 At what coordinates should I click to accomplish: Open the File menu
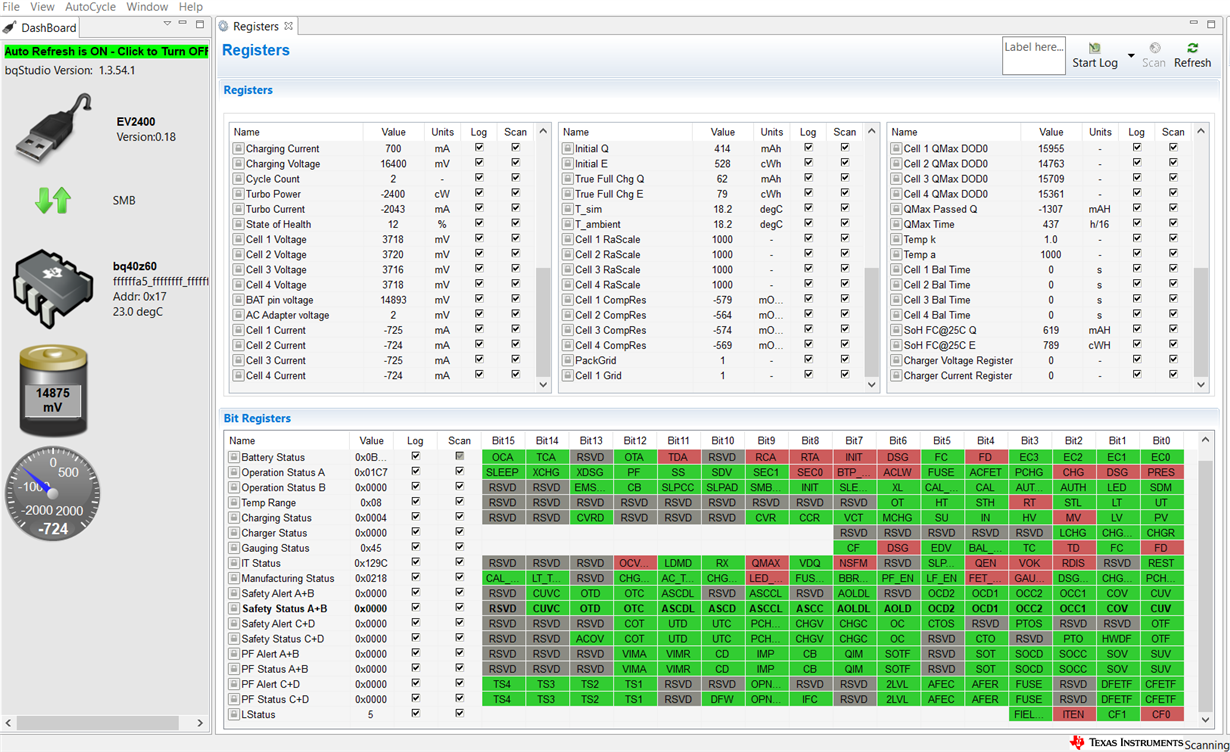(x=12, y=7)
